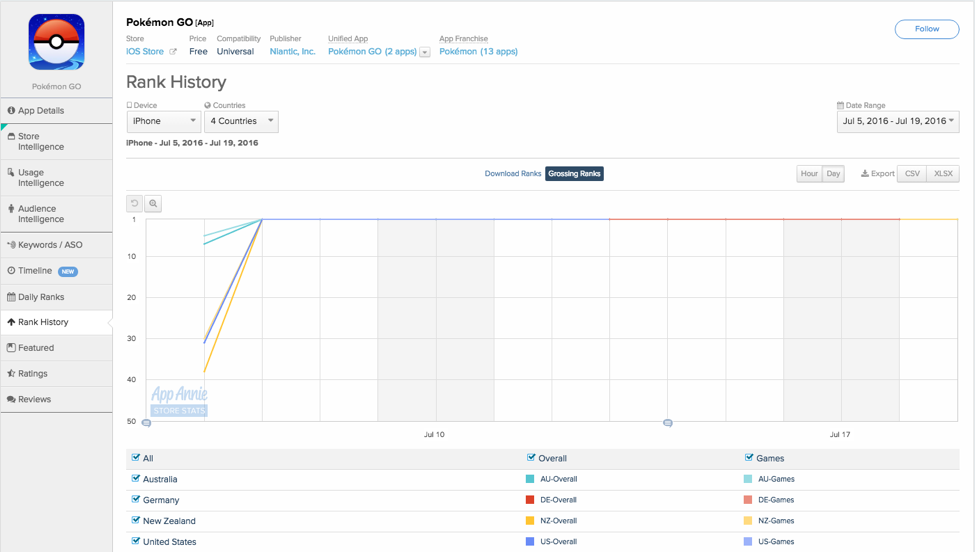The image size is (975, 552).
Task: Click the AU-Games light teal swatch
Action: 748,479
